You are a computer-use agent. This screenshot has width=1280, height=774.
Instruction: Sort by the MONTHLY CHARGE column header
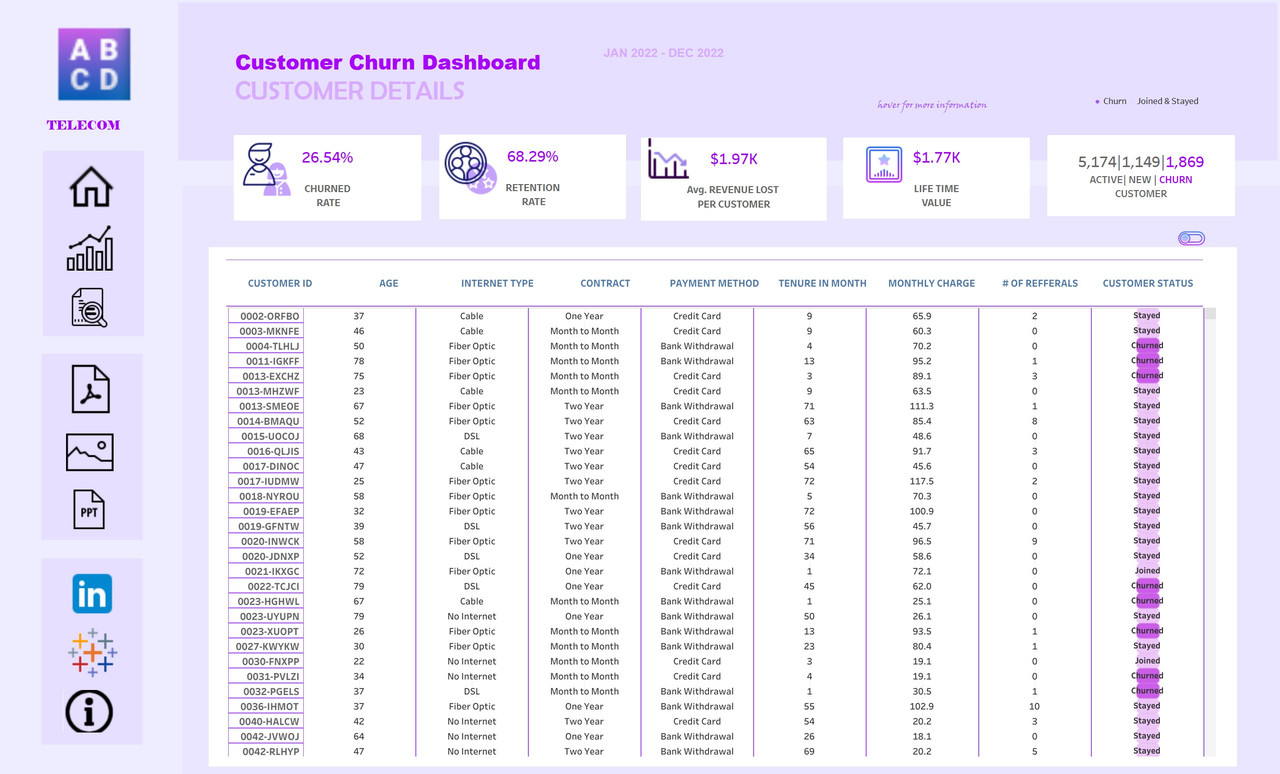pyautogui.click(x=931, y=283)
